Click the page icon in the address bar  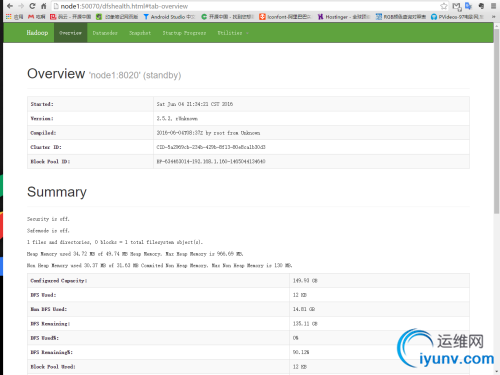pos(56,6)
